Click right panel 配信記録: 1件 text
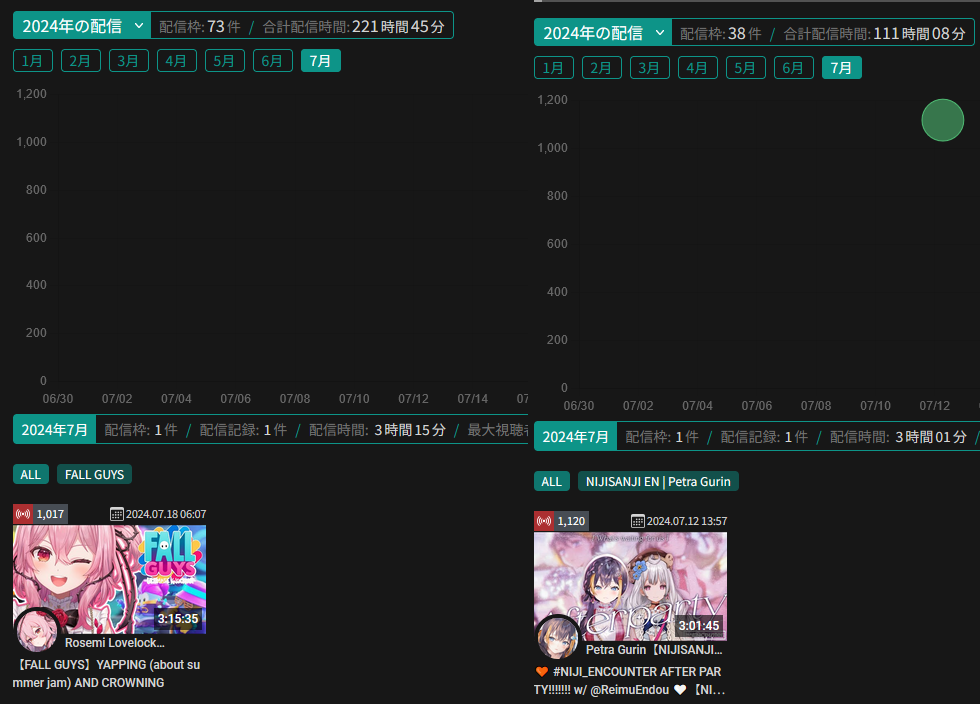The width and height of the screenshot is (980, 704). point(764,437)
